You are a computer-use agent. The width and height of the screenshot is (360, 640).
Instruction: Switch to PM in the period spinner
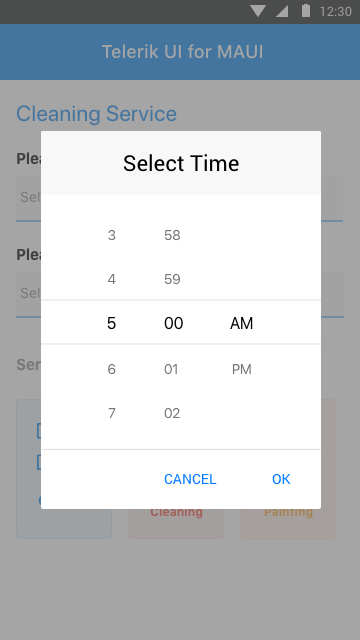(x=242, y=369)
